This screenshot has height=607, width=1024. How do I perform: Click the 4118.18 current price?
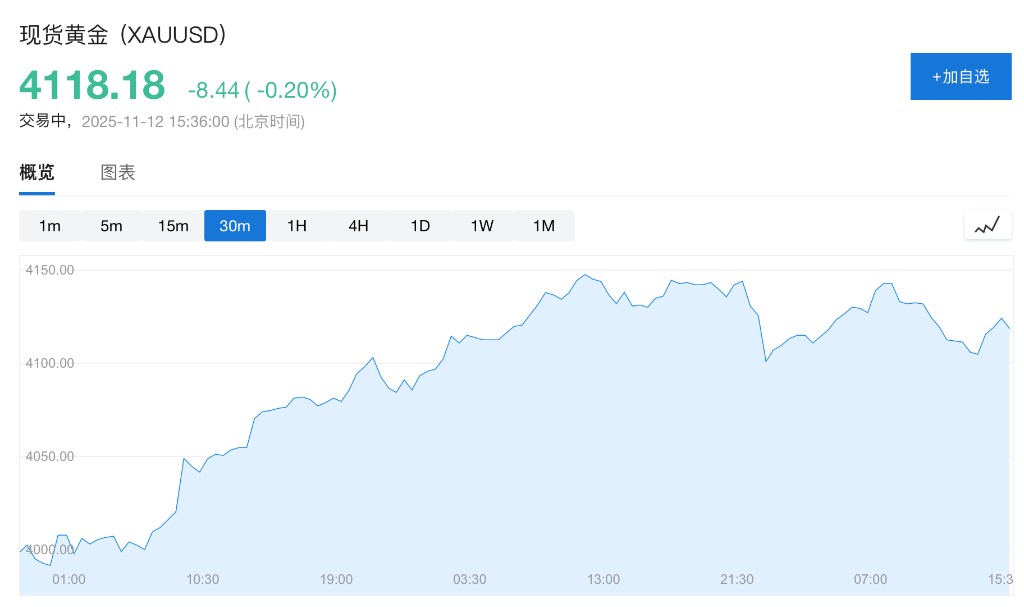92,86
